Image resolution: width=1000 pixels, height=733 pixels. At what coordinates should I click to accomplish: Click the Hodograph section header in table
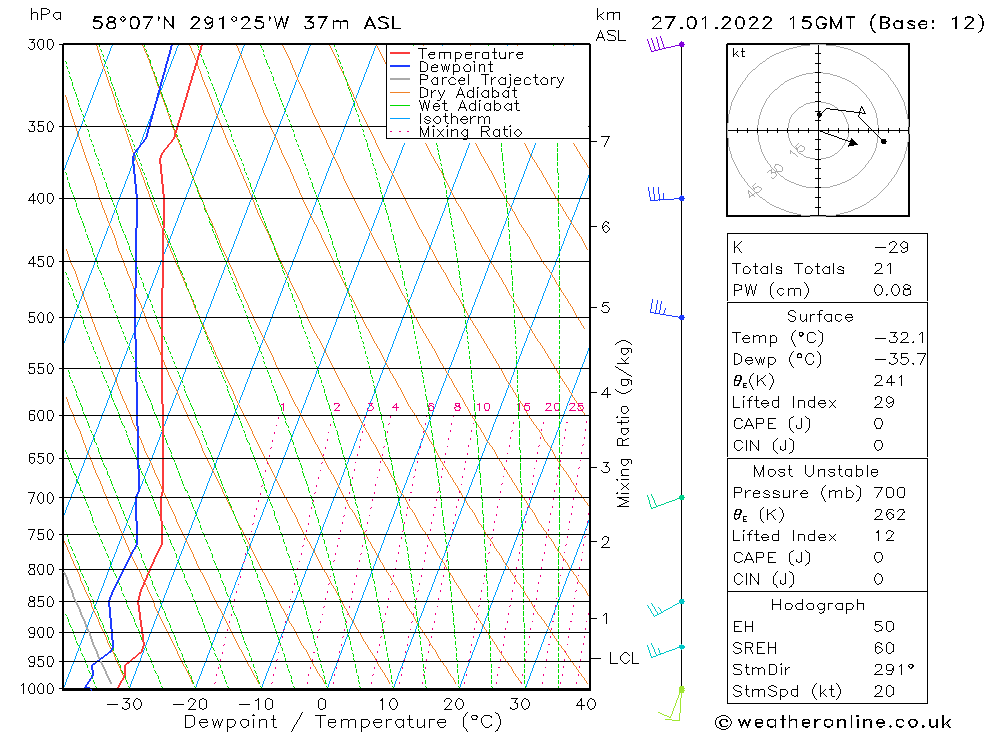(x=818, y=605)
